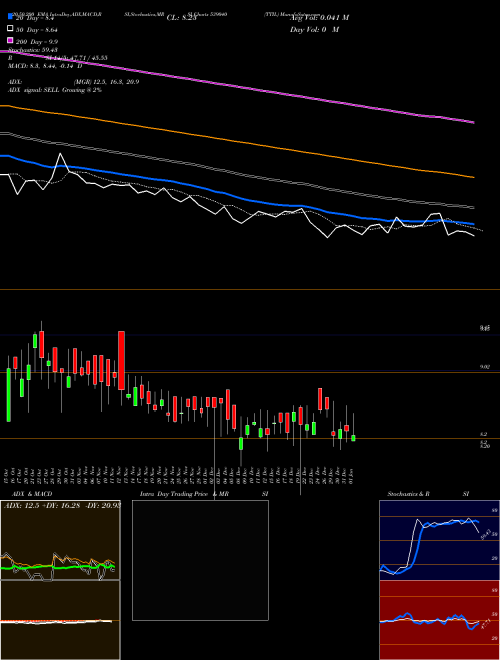Click the 'ADX & MACD' panel title
Viewport: 500px width, 660px height.
point(32,494)
